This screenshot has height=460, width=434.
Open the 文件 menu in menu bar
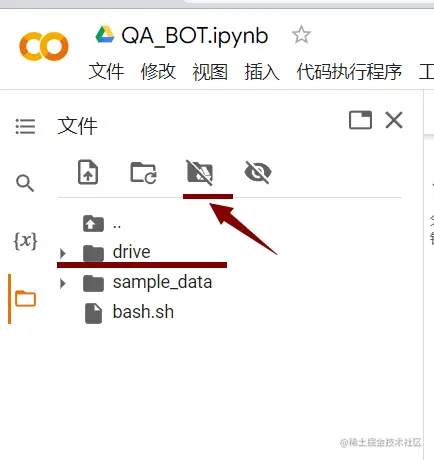coord(106,71)
